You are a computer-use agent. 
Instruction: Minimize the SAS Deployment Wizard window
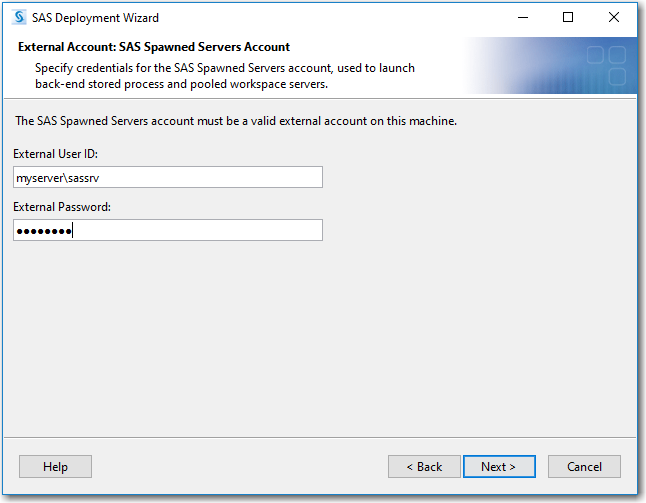522,17
